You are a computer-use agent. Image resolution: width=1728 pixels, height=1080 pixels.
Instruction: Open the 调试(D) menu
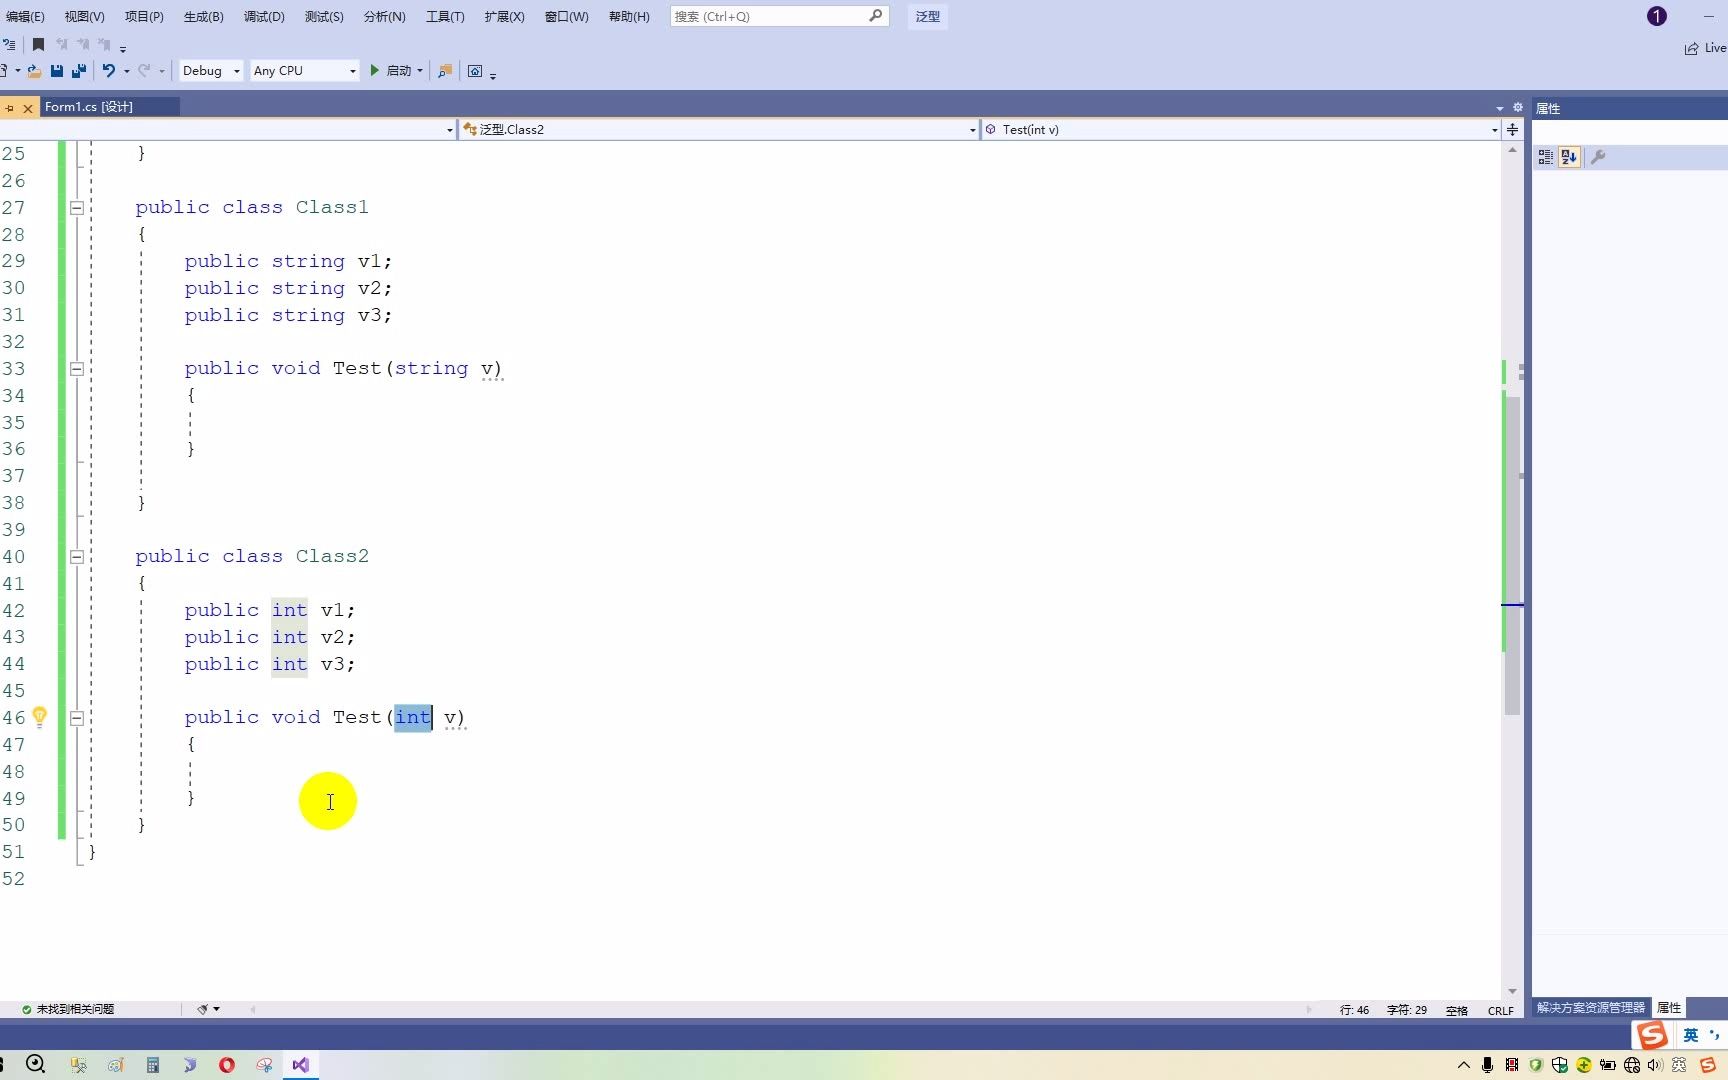(264, 16)
